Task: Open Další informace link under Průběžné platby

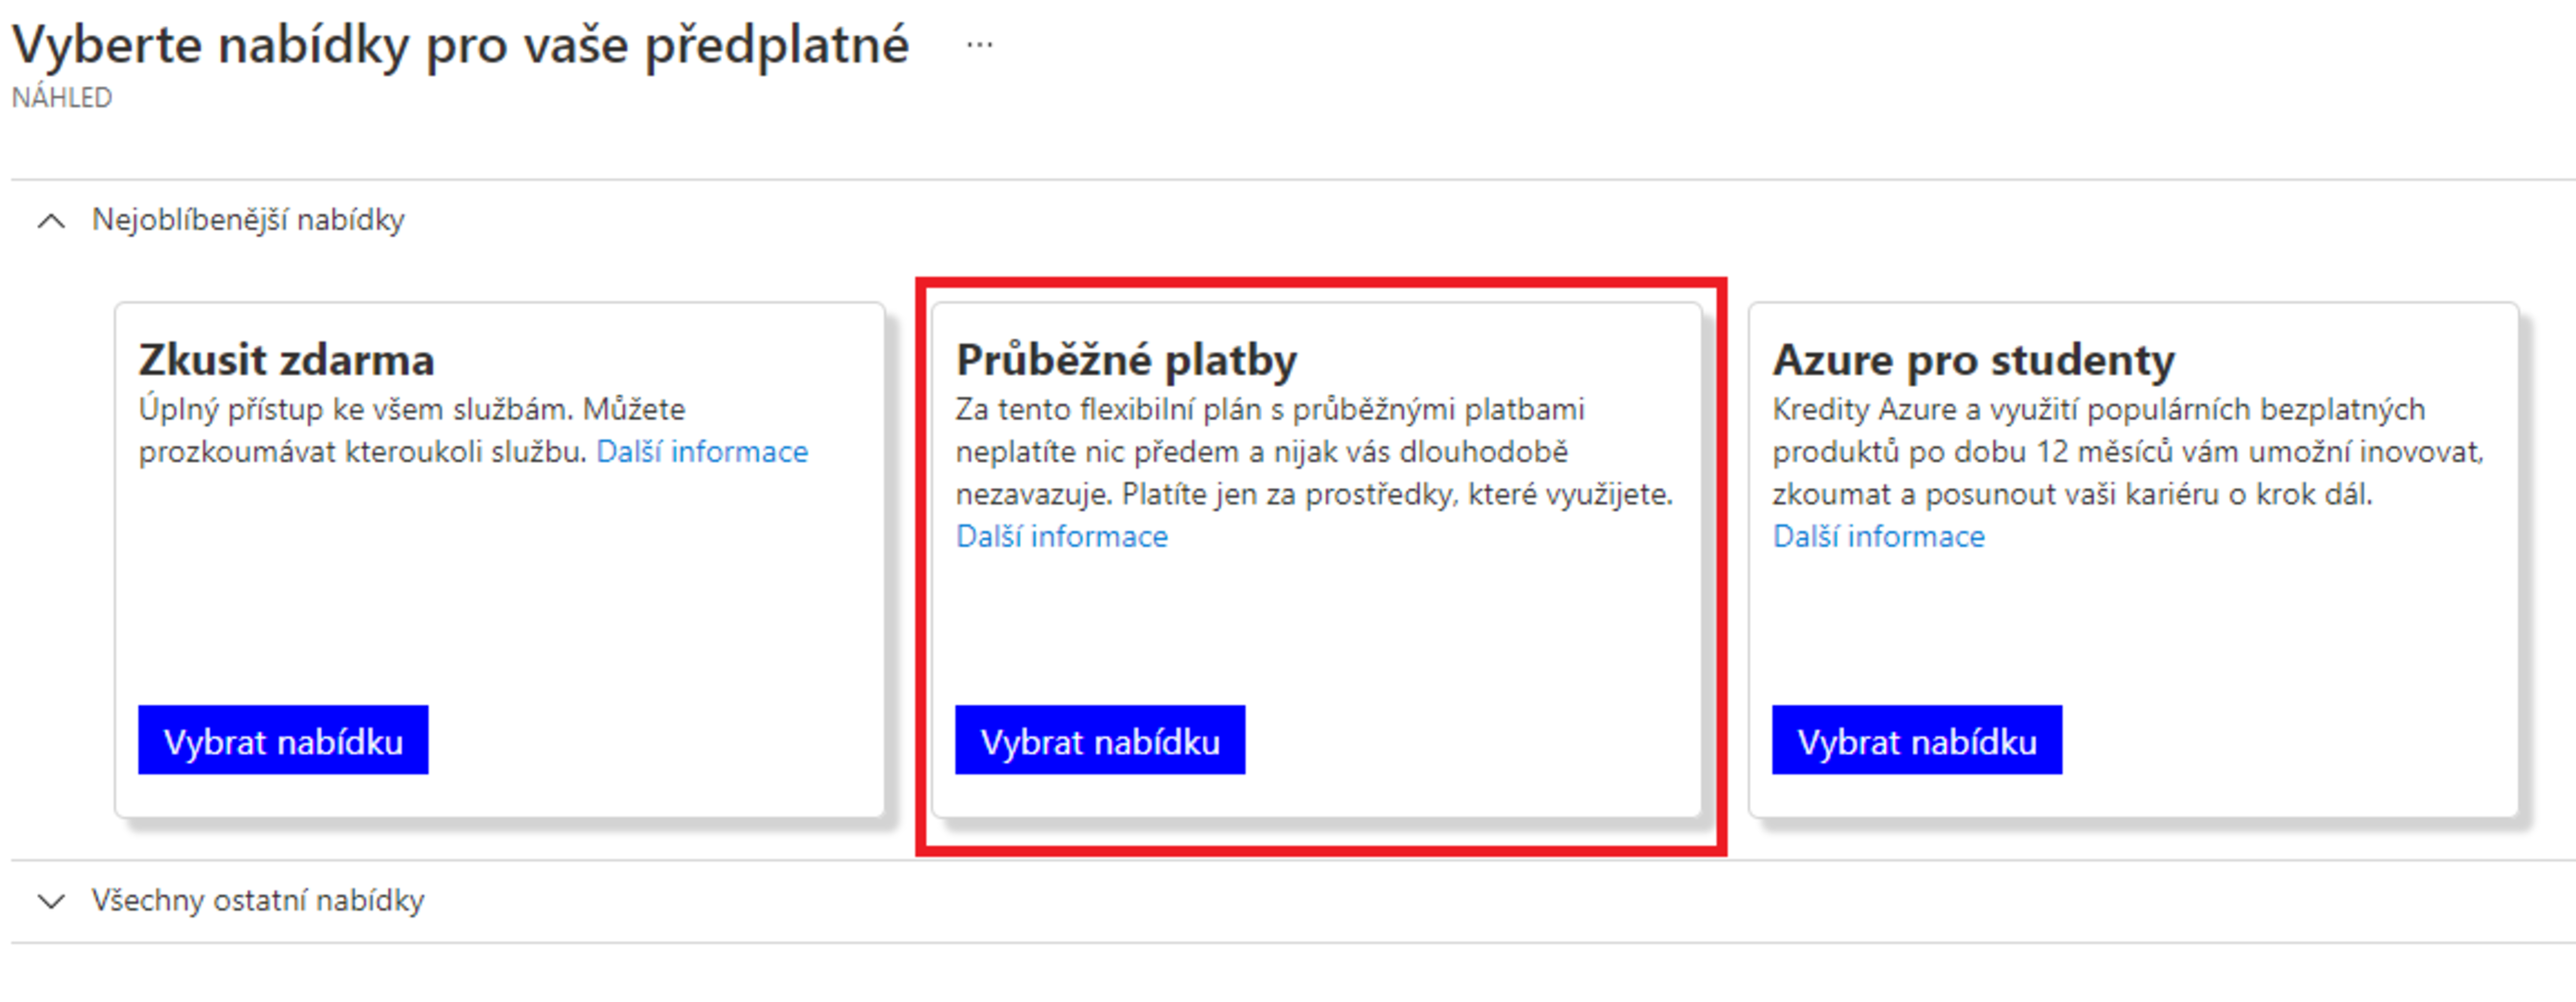Action: click(1061, 537)
